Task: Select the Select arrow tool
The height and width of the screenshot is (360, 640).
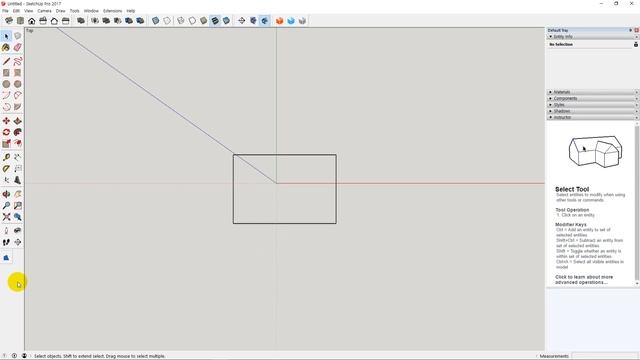Action: coord(6,36)
